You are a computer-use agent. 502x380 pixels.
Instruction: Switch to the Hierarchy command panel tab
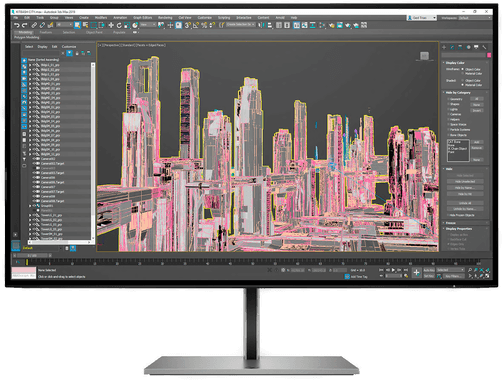460,47
